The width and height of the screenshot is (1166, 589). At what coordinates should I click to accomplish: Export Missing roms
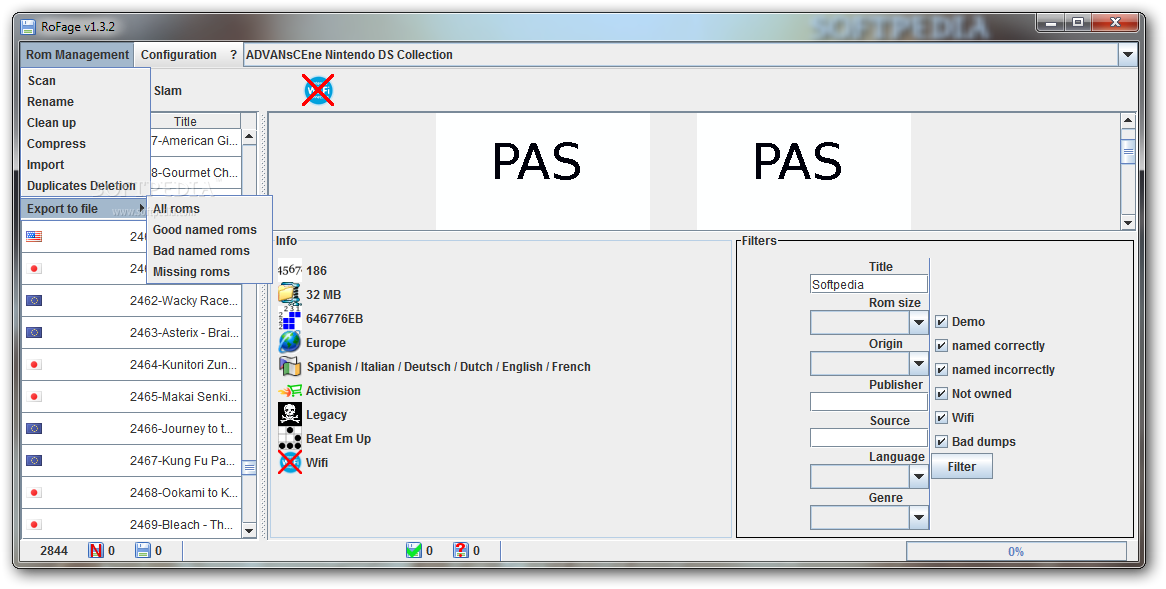[x=210, y=271]
